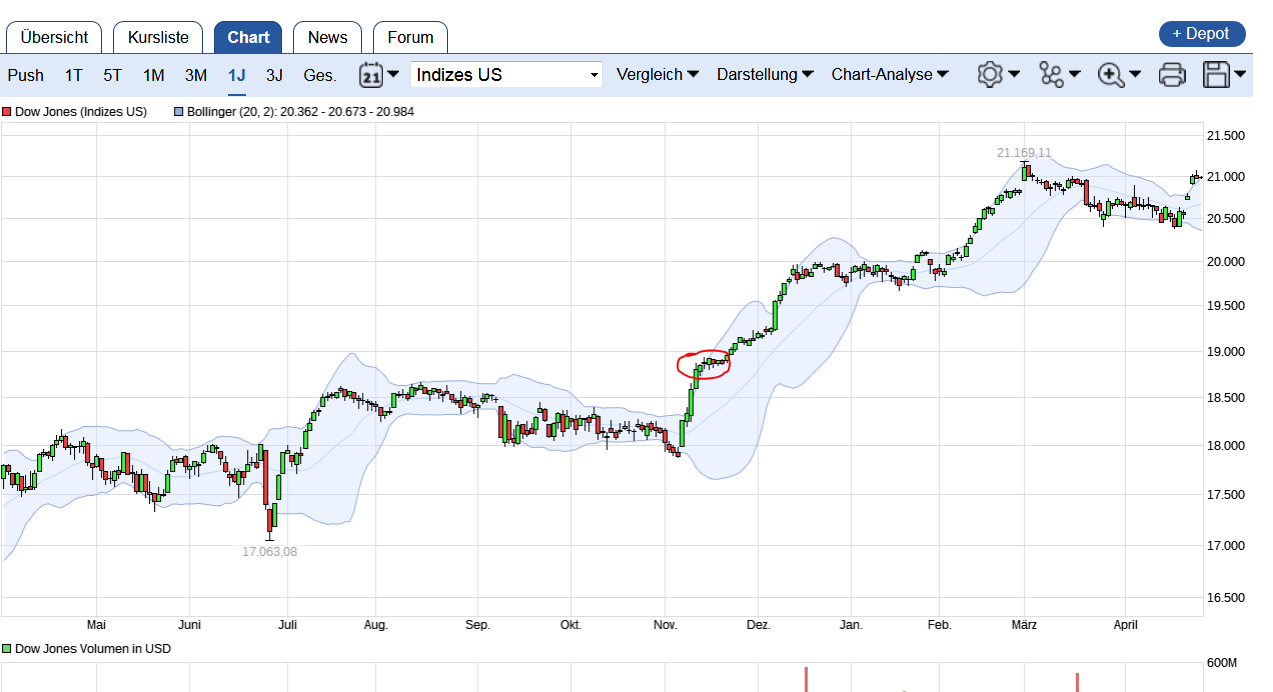Save the chart with floppy disk icon

(1216, 74)
